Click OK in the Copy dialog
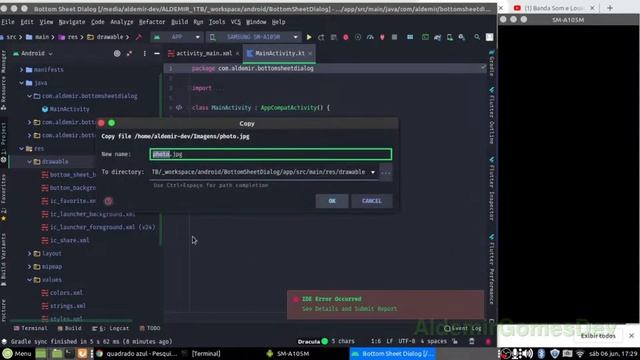Viewport: 640px width, 360px height. [332, 201]
